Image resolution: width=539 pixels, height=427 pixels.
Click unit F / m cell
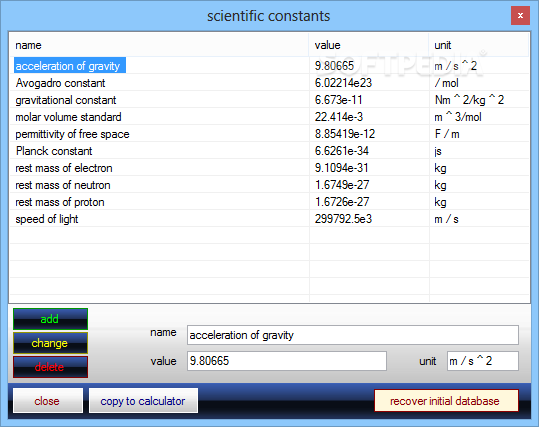pos(447,134)
